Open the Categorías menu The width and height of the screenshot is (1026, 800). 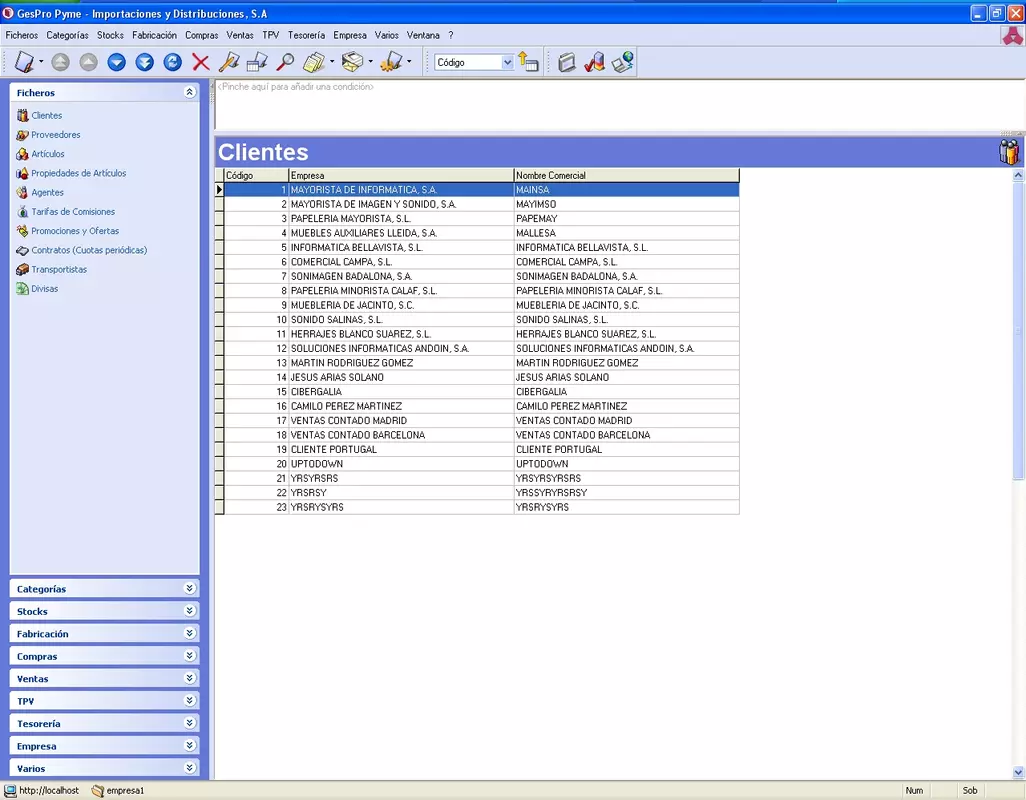(67, 35)
